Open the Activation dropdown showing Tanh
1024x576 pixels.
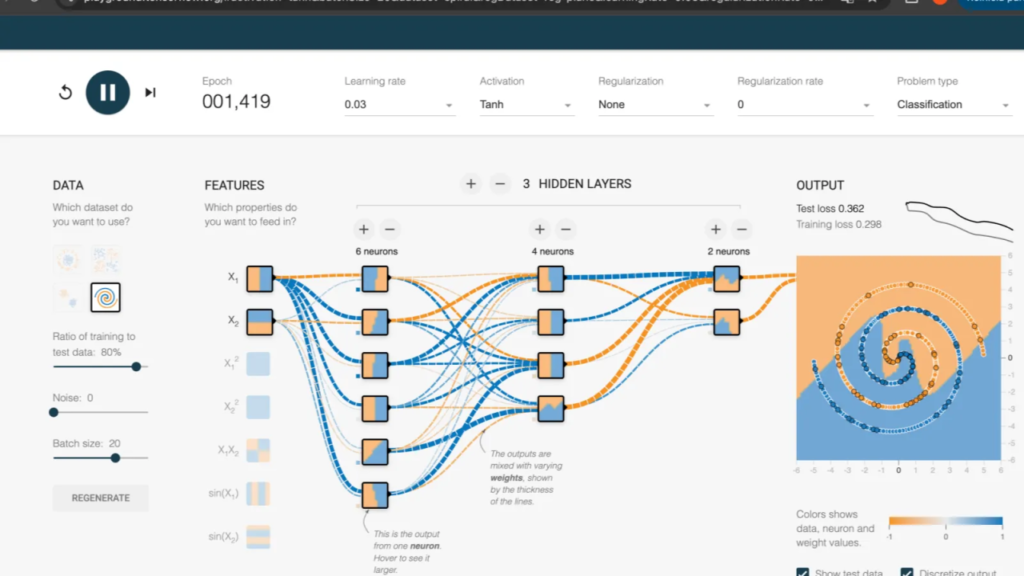(x=526, y=104)
